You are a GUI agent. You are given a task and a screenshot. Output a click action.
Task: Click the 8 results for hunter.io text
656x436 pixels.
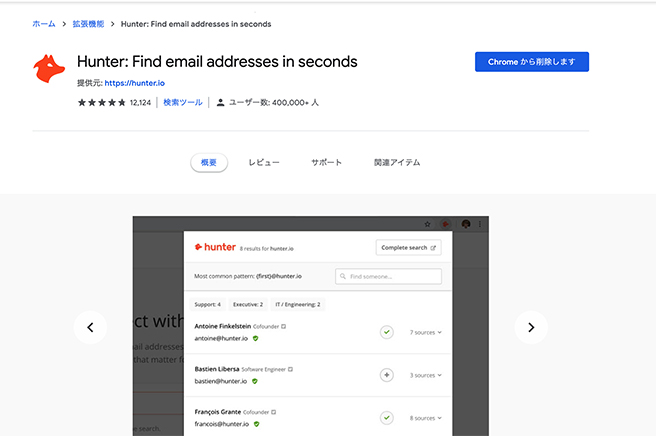(x=266, y=249)
